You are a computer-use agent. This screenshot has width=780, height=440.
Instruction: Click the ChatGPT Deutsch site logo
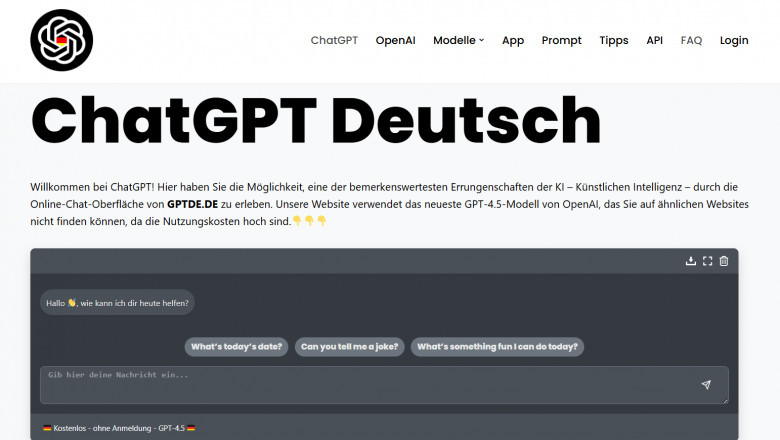[62, 40]
